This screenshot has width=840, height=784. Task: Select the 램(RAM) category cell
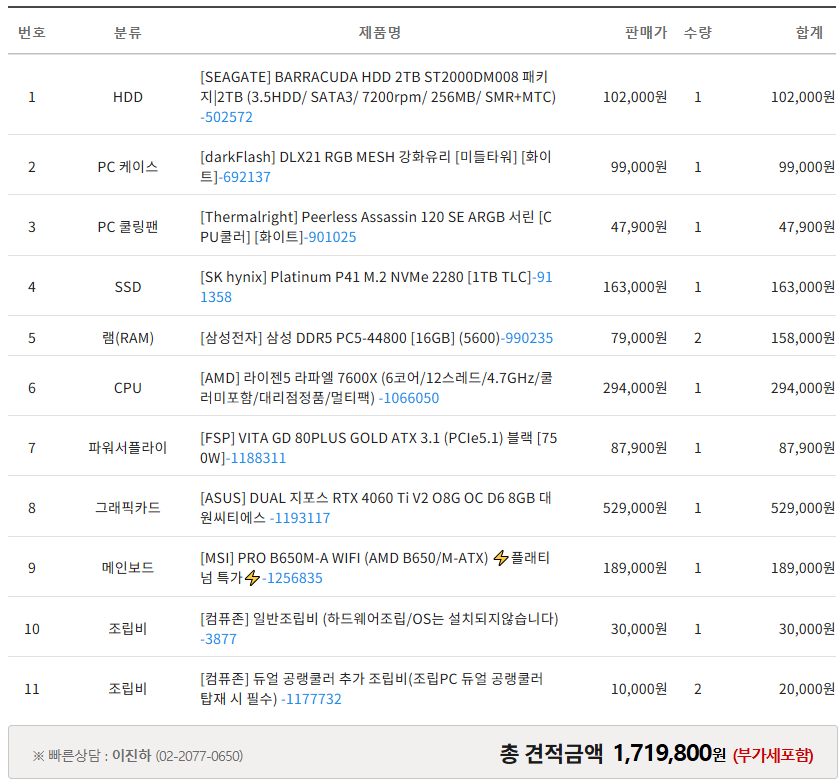[x=128, y=338]
